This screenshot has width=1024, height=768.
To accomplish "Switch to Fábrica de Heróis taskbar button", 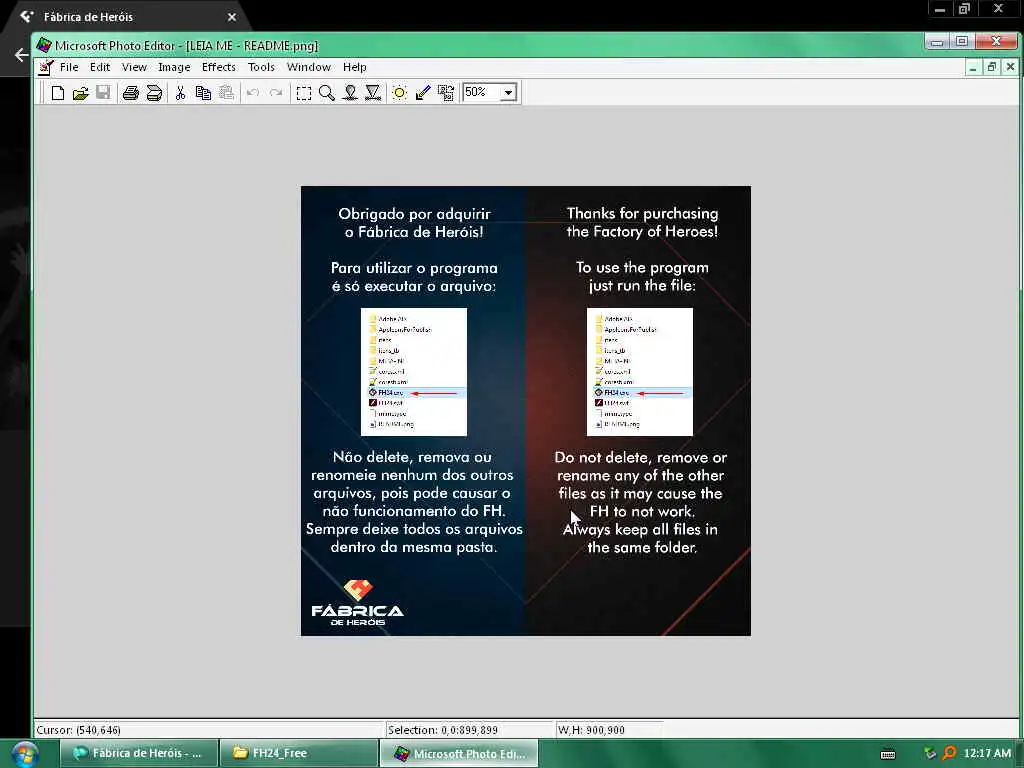I will 139,753.
